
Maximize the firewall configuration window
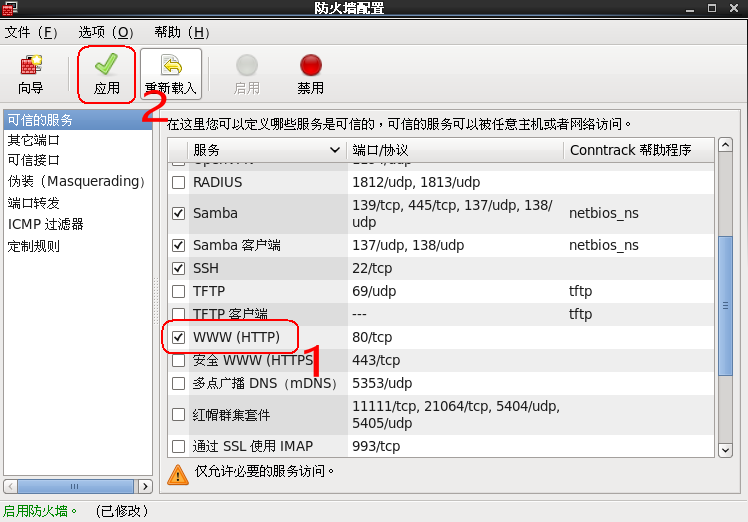pyautogui.click(x=712, y=8)
